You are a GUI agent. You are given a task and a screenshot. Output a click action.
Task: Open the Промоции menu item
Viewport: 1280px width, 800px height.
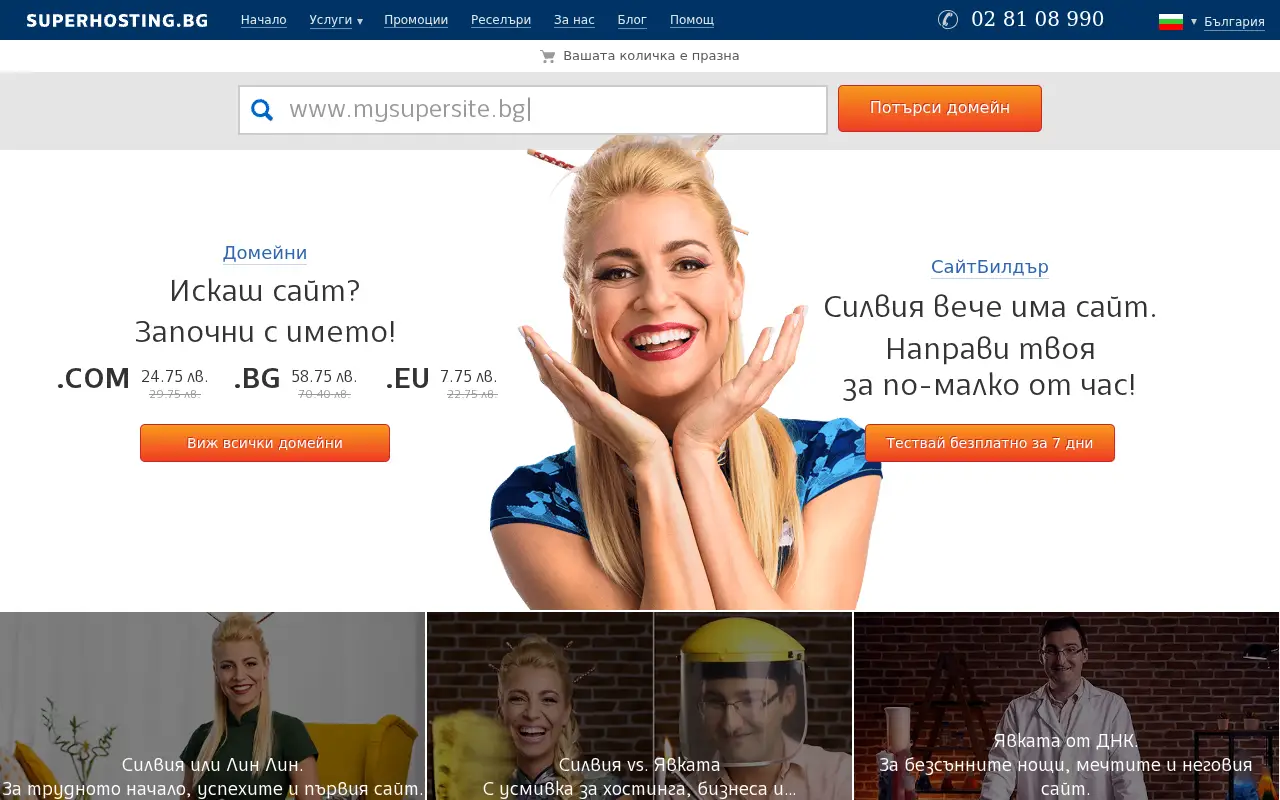tap(416, 20)
